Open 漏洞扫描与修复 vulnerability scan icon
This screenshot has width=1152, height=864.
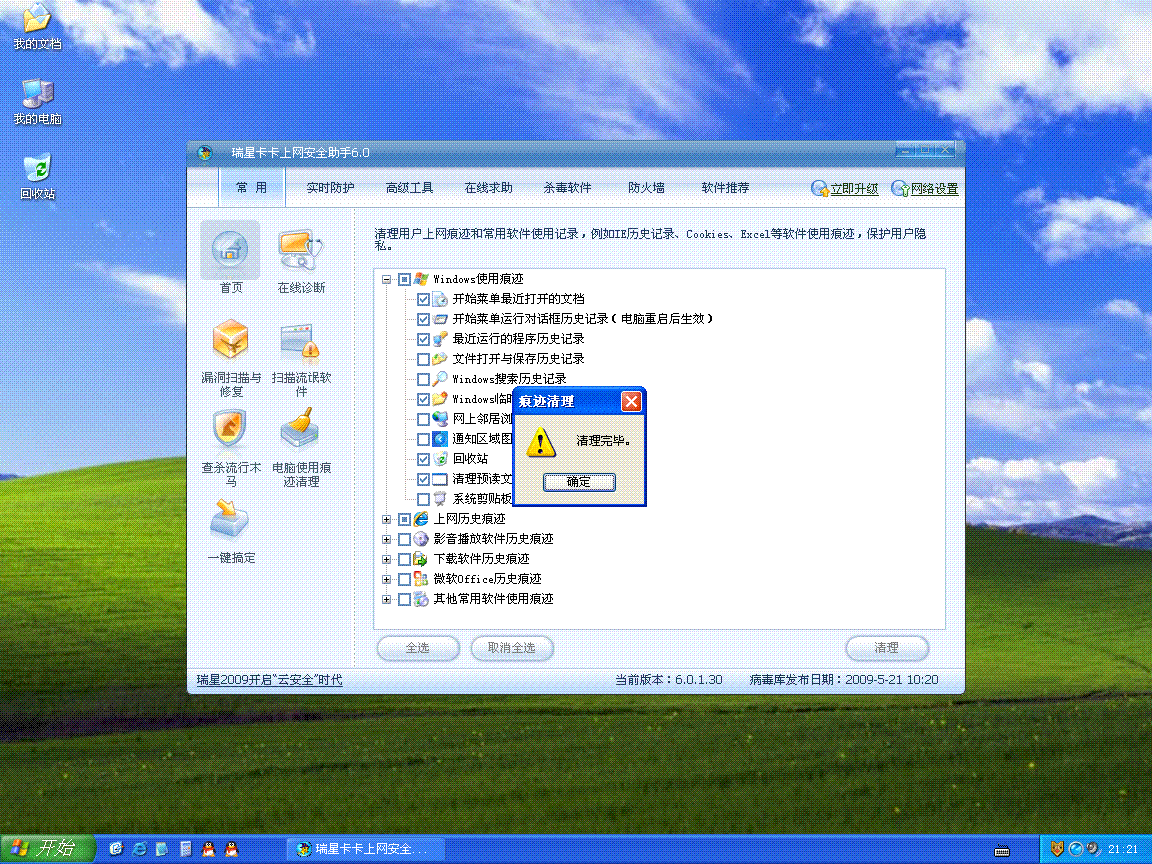pyautogui.click(x=230, y=339)
